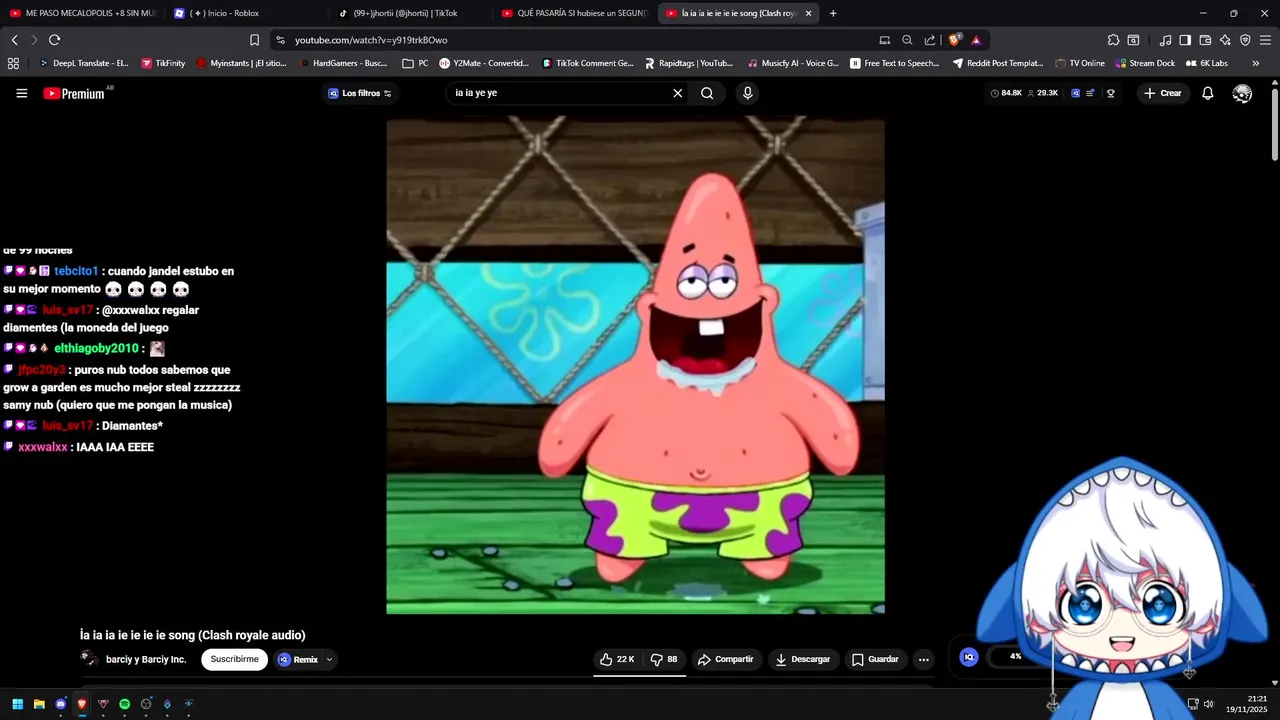Open the 'Stream Dock' bookmark

click(1145, 63)
